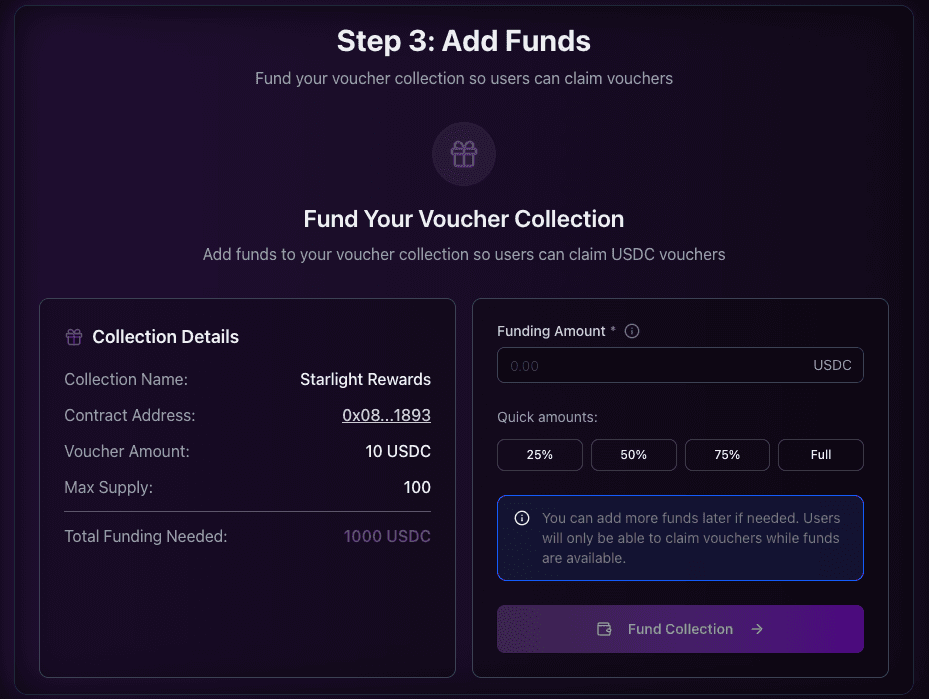929x699 pixels.
Task: Click the Starlight Rewards collection name
Action: (365, 379)
